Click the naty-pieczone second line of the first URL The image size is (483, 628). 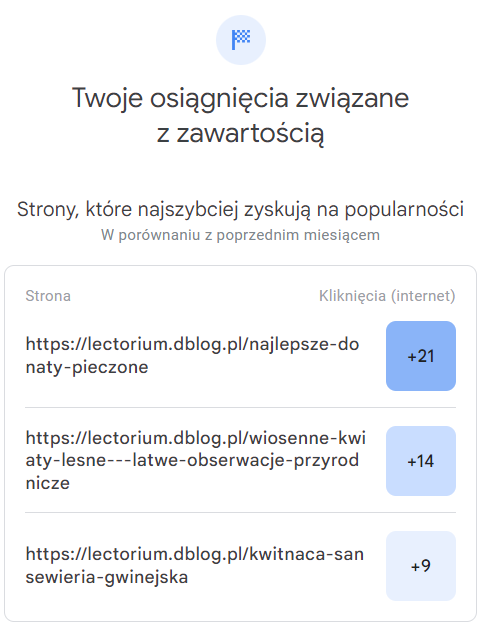87,367
